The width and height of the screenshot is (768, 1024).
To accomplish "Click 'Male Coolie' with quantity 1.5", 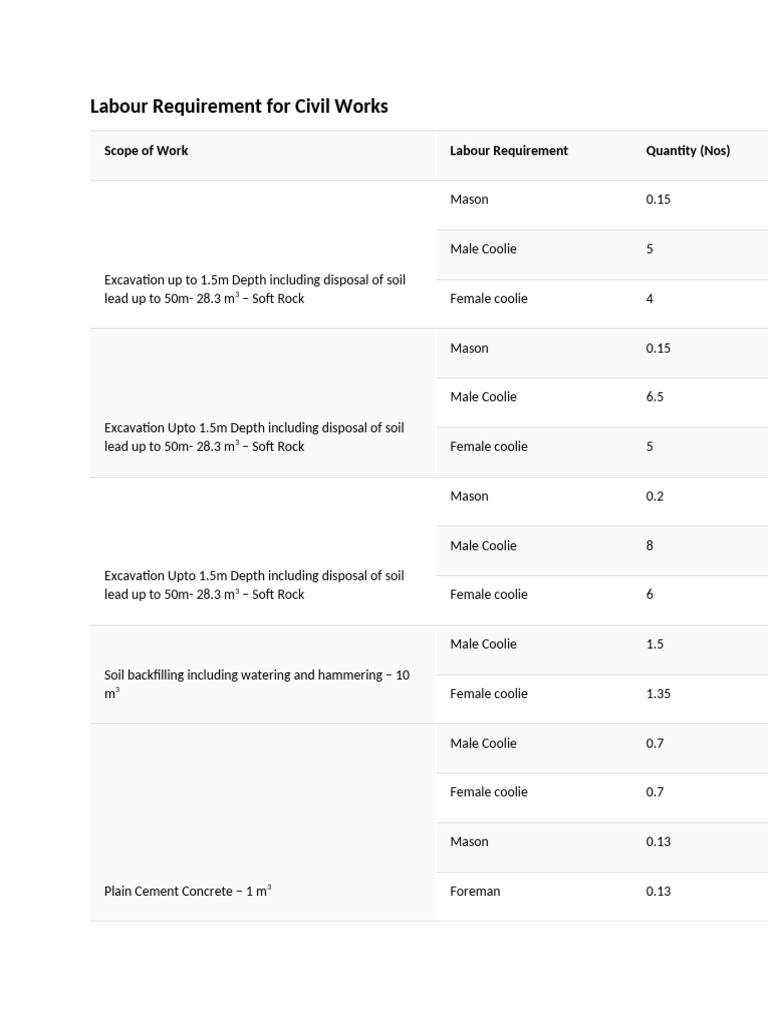I will tap(483, 644).
